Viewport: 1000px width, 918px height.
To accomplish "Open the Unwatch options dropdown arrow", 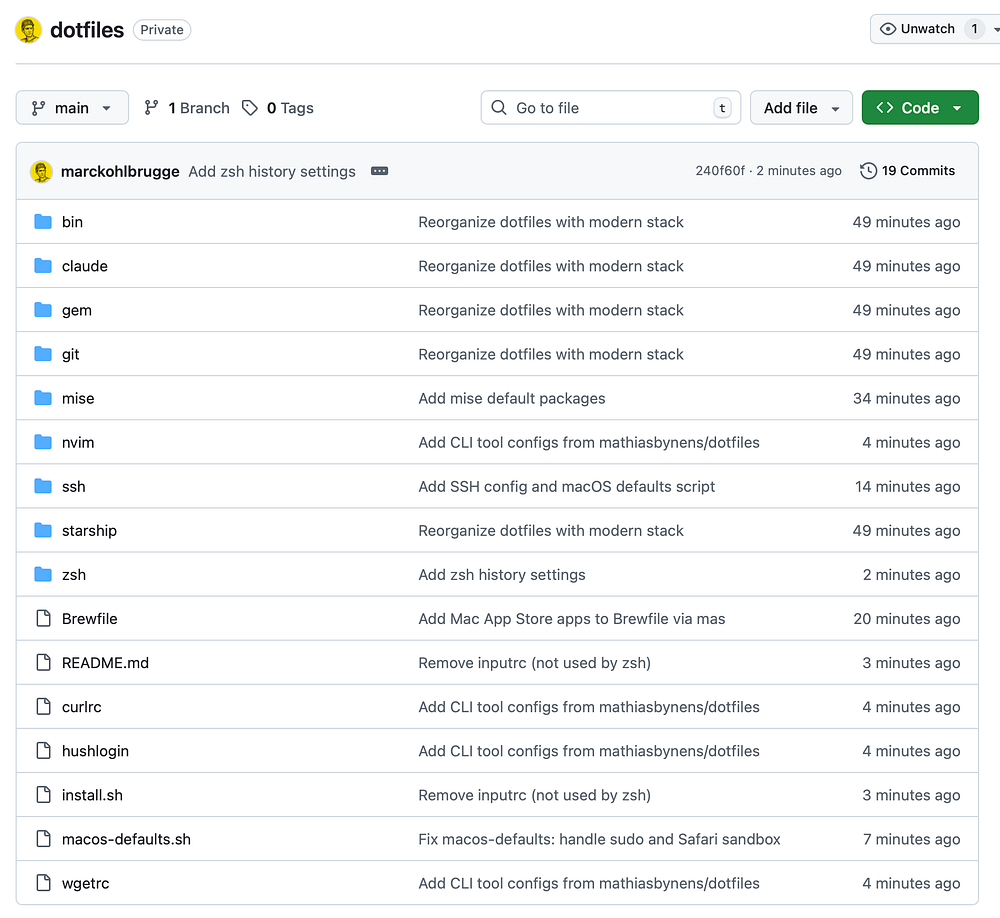I will click(x=996, y=29).
